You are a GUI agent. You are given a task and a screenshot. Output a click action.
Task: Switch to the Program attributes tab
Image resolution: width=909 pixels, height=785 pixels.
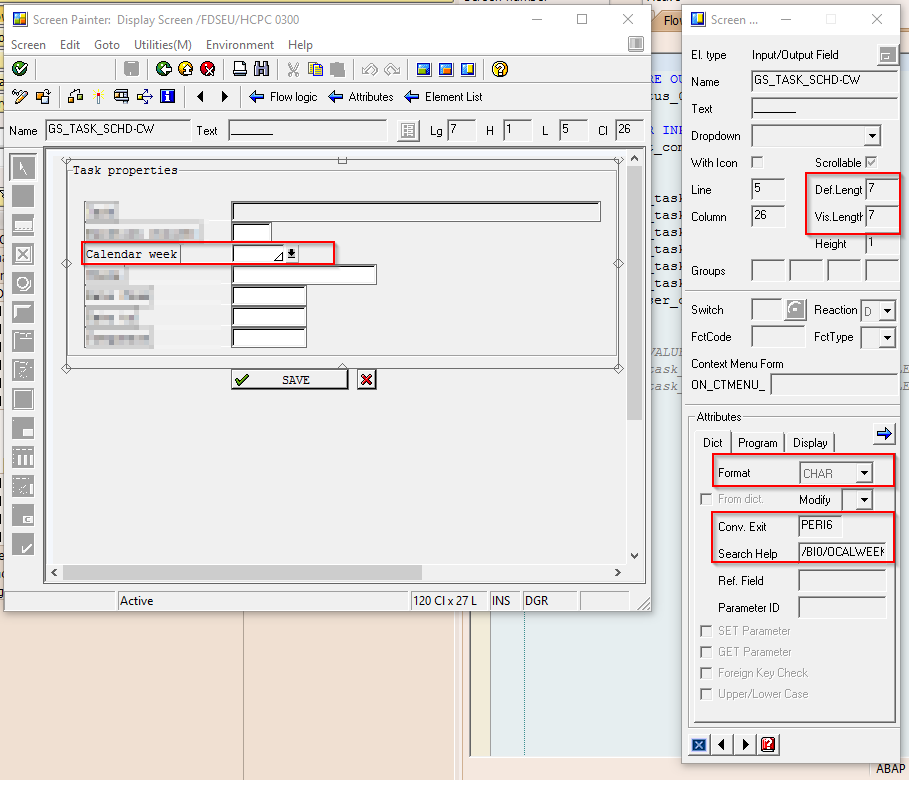(757, 442)
